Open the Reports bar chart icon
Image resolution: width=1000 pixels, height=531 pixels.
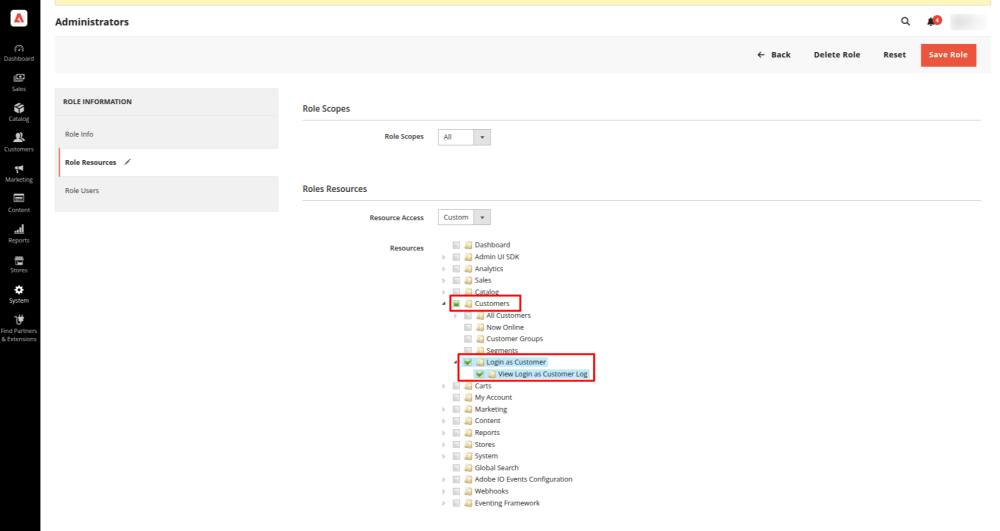(x=20, y=231)
